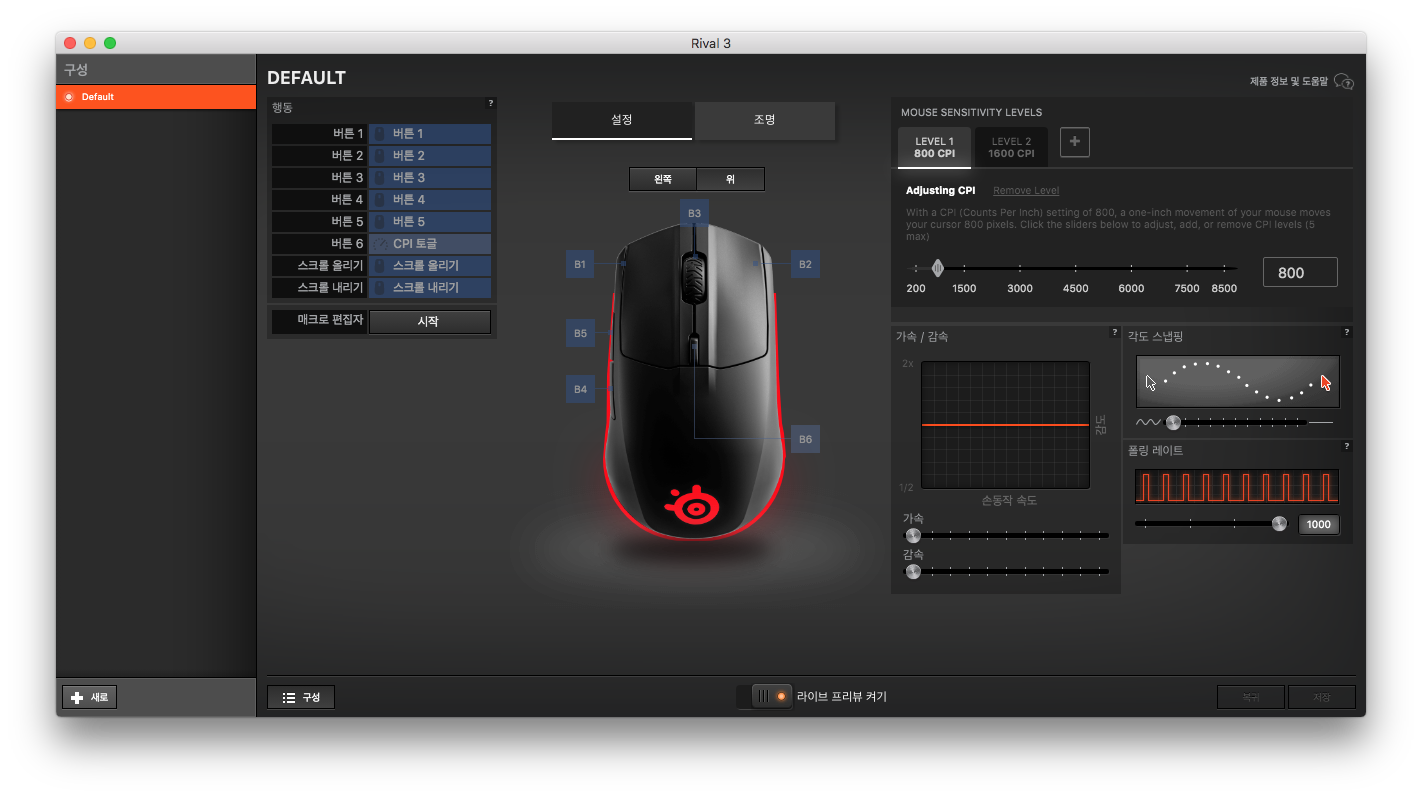
Task: Select B1 button marker on mouse
Action: (580, 264)
